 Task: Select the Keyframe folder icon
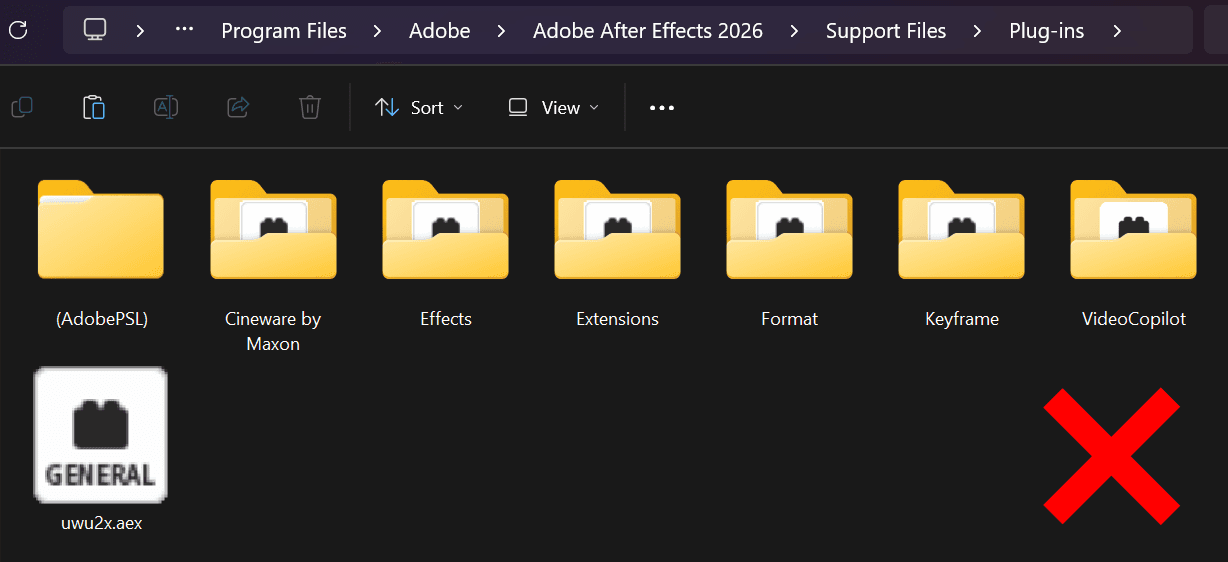click(961, 229)
